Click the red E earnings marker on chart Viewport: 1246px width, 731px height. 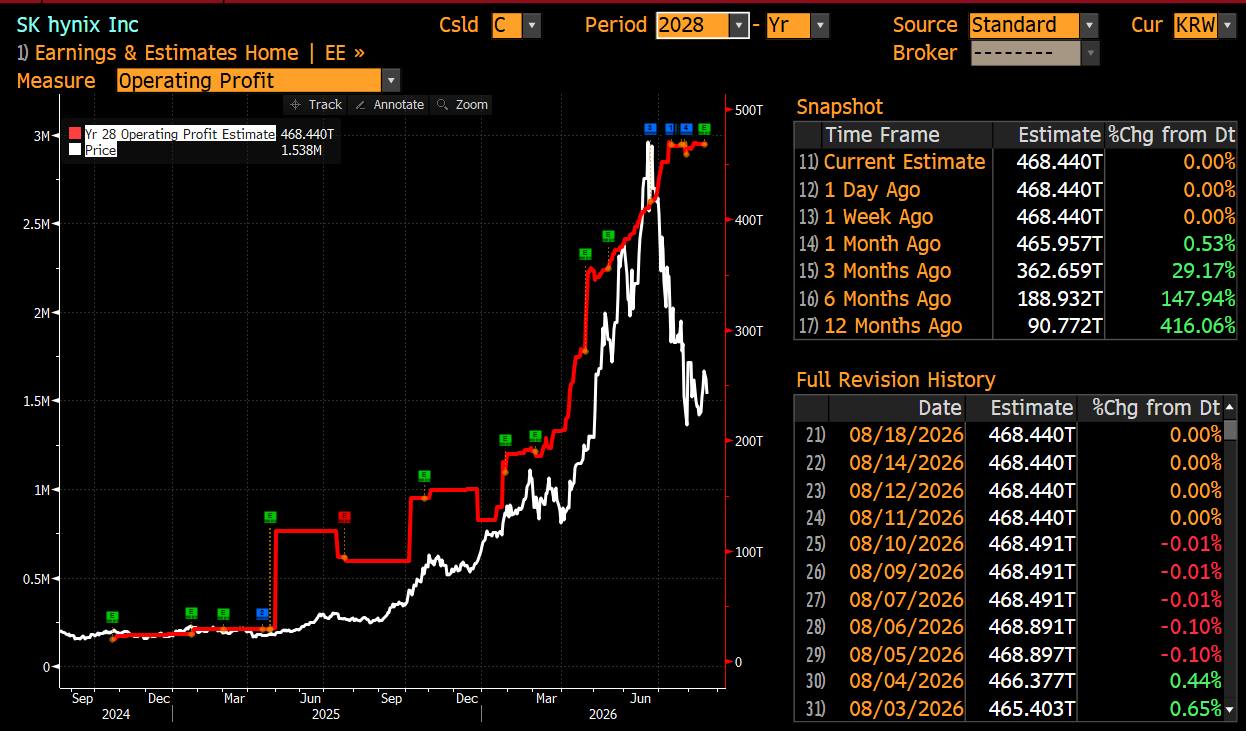coord(344,517)
